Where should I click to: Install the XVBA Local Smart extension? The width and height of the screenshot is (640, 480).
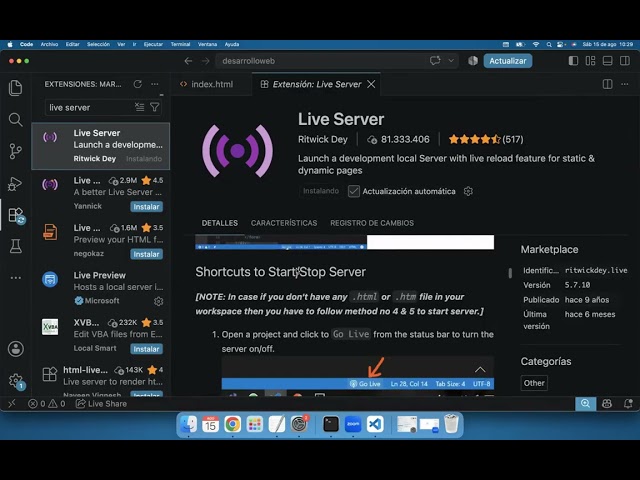147,349
